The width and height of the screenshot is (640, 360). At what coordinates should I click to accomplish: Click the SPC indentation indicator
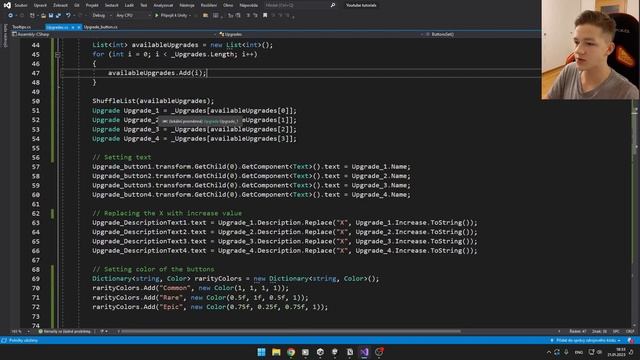coord(616,331)
